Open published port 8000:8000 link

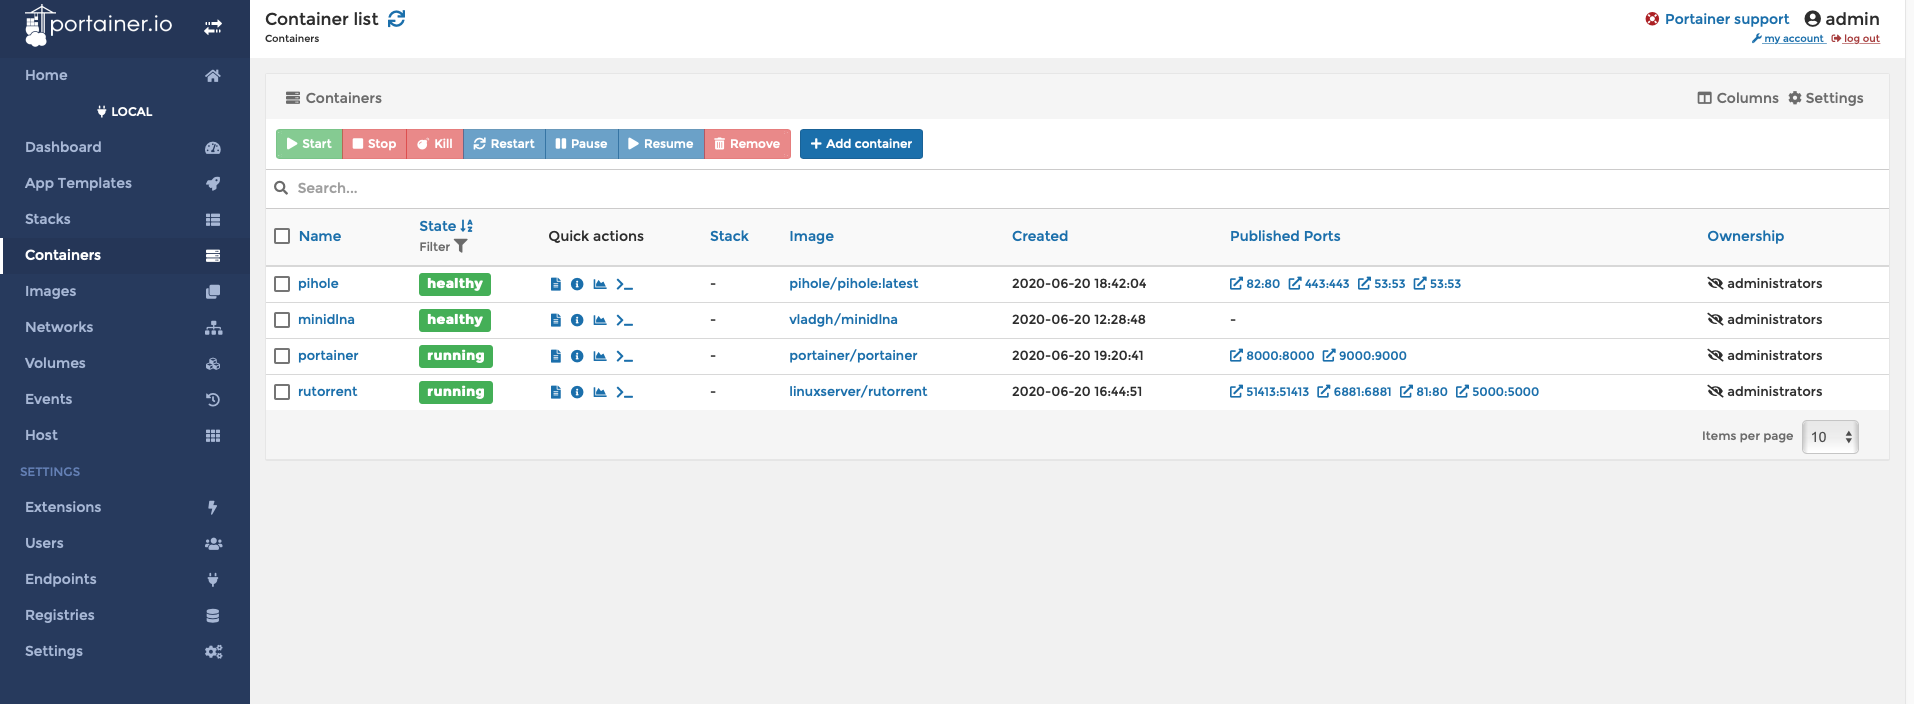click(x=1272, y=356)
